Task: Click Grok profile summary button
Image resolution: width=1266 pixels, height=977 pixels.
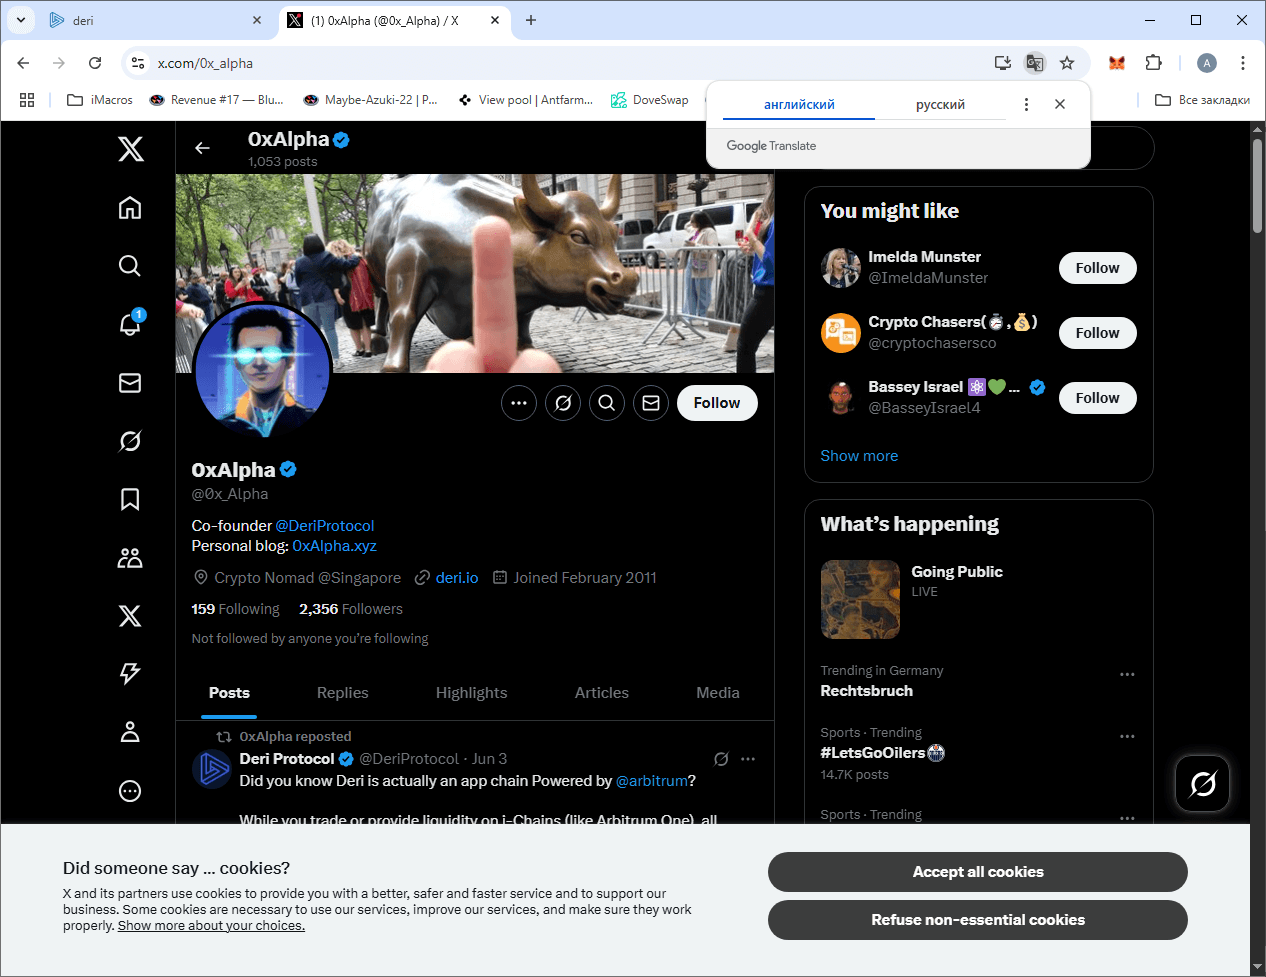Action: click(563, 403)
